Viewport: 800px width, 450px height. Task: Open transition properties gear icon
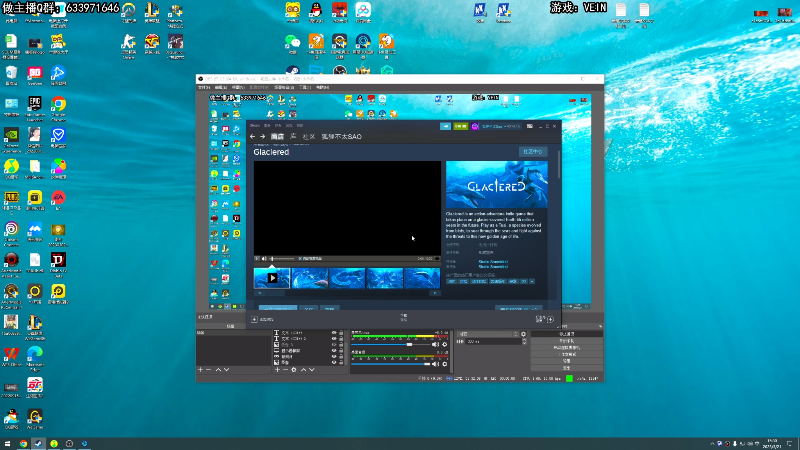click(523, 334)
